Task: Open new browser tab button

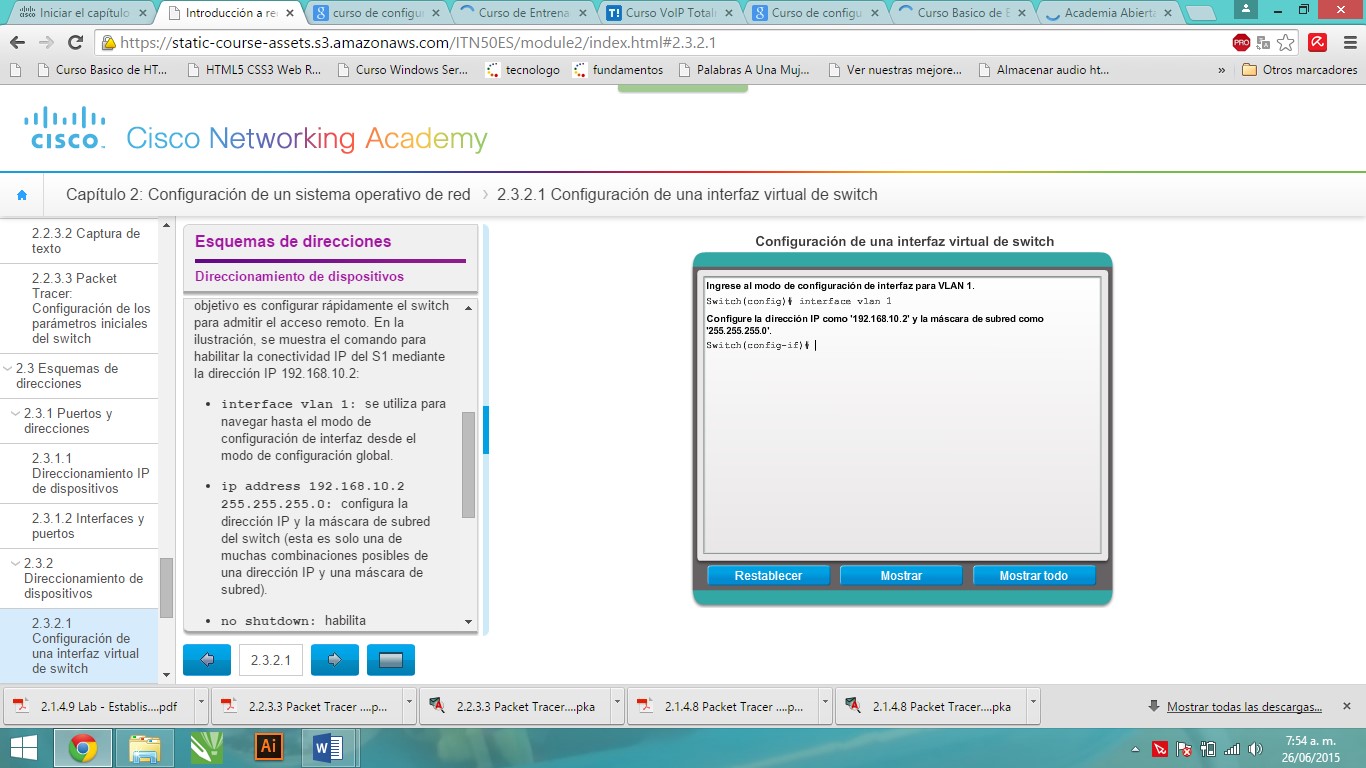Action: (x=1201, y=13)
